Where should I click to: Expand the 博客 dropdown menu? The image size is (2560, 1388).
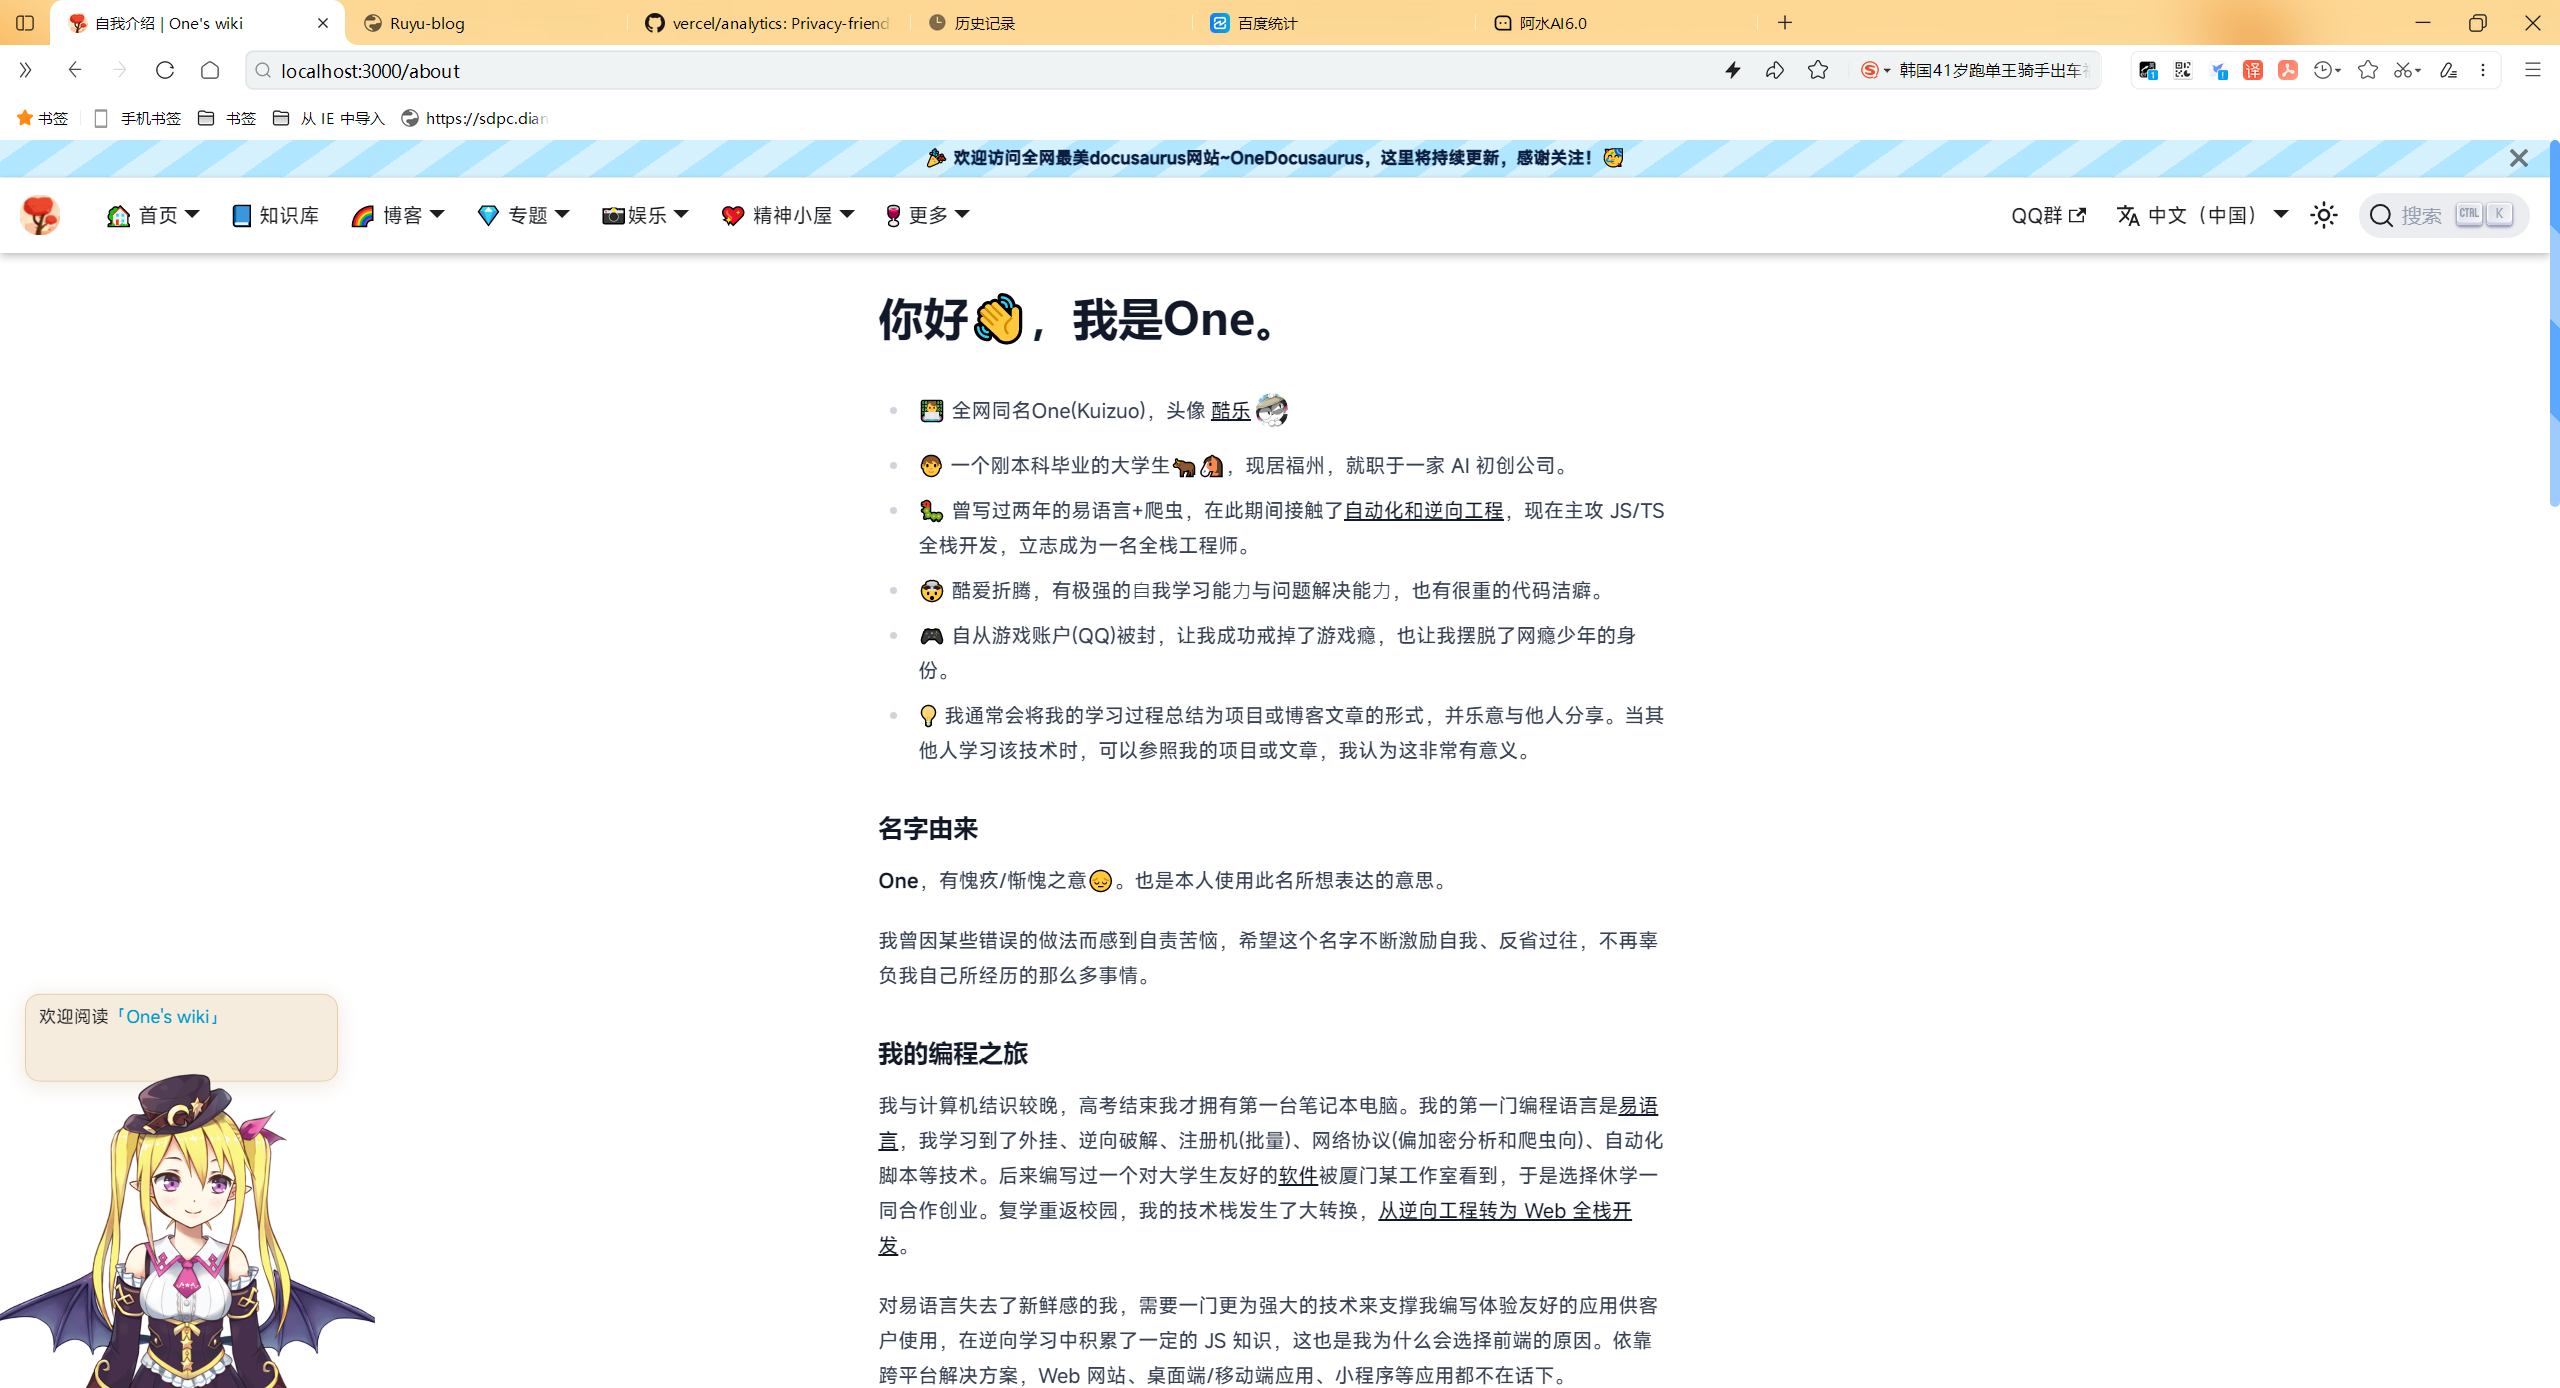(x=397, y=215)
